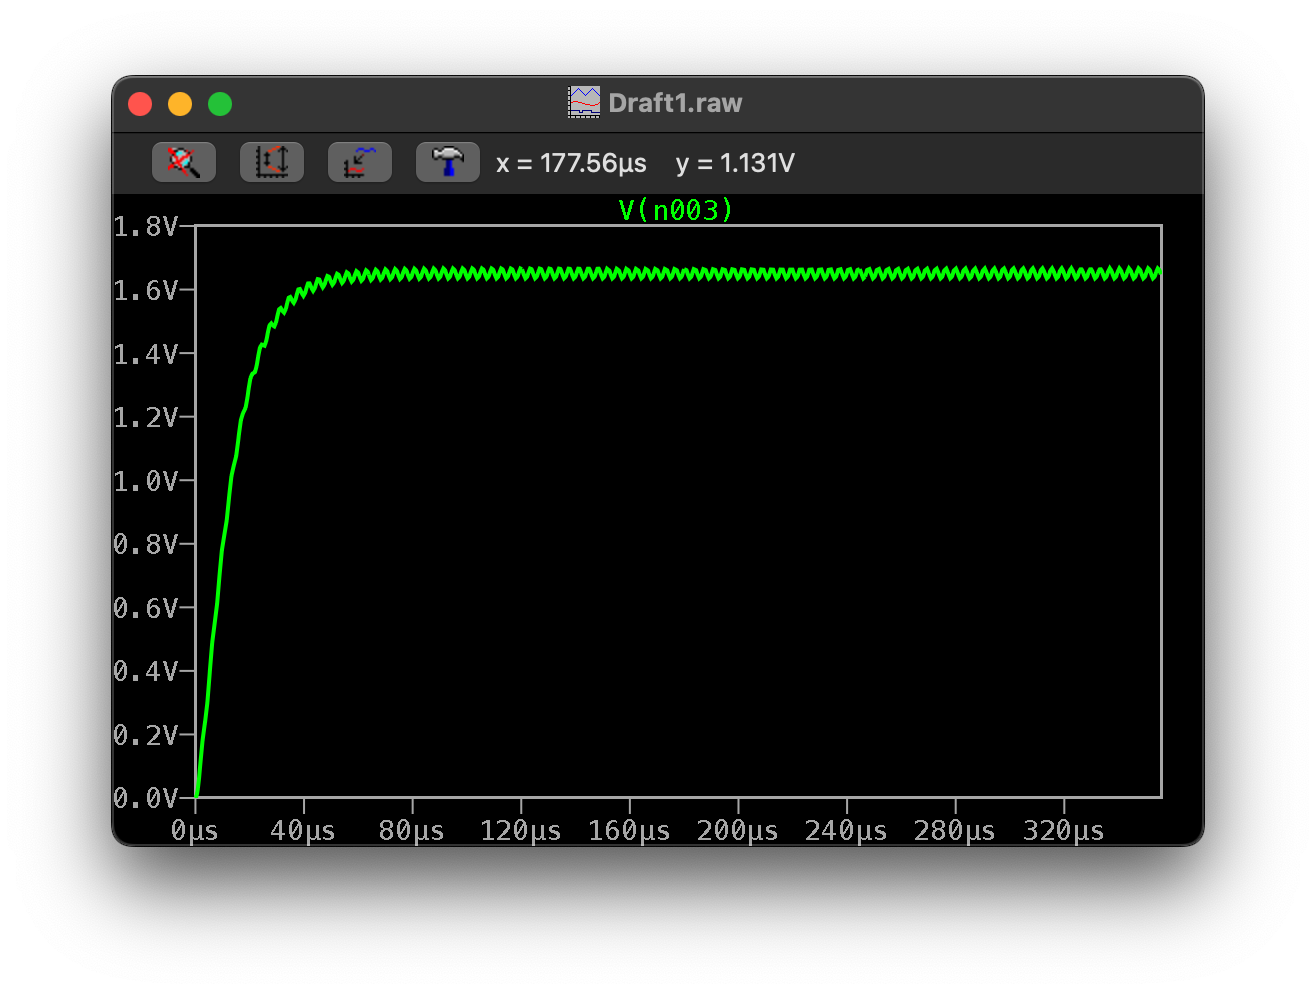Click the 0.6V vertical axis label

146,608
